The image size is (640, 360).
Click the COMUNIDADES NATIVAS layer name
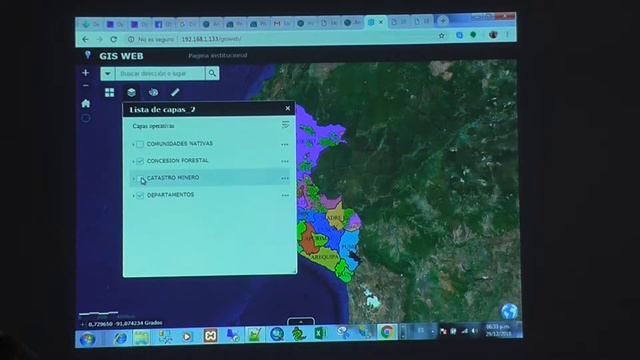(x=180, y=144)
